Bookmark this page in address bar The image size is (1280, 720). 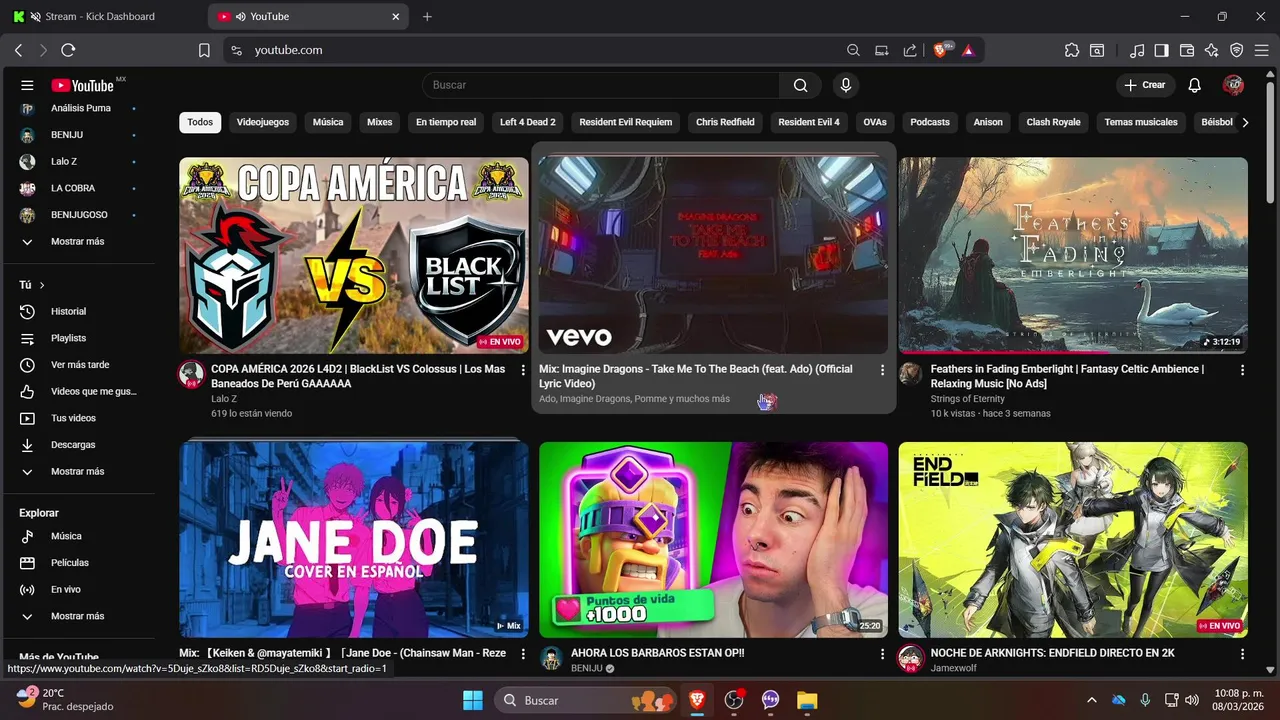click(x=204, y=50)
